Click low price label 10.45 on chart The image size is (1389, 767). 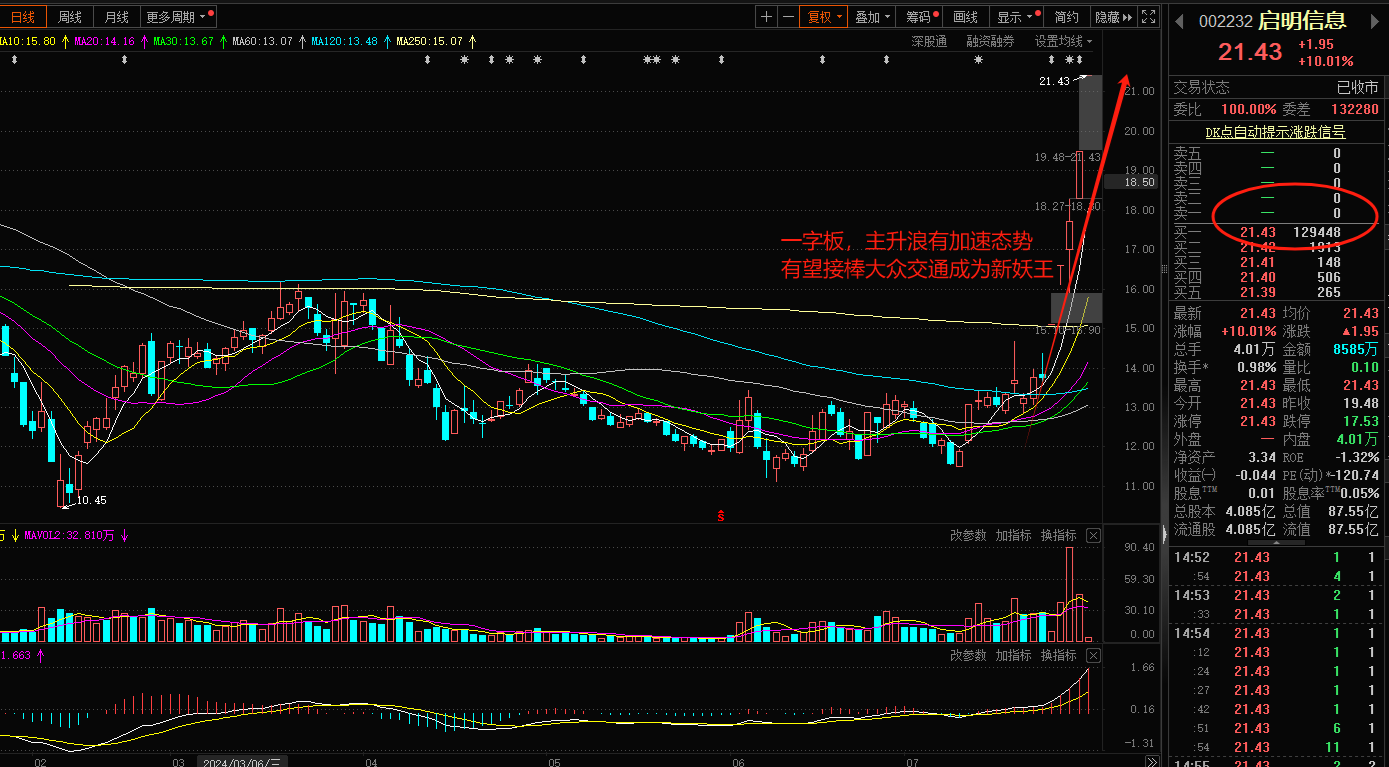[x=91, y=499]
